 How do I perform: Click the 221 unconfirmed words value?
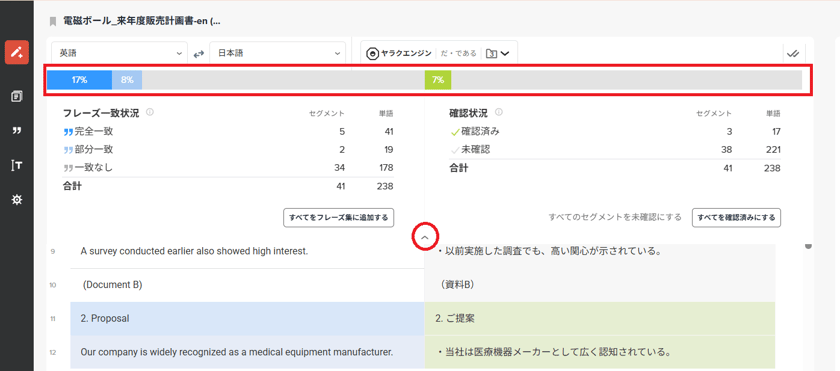773,149
